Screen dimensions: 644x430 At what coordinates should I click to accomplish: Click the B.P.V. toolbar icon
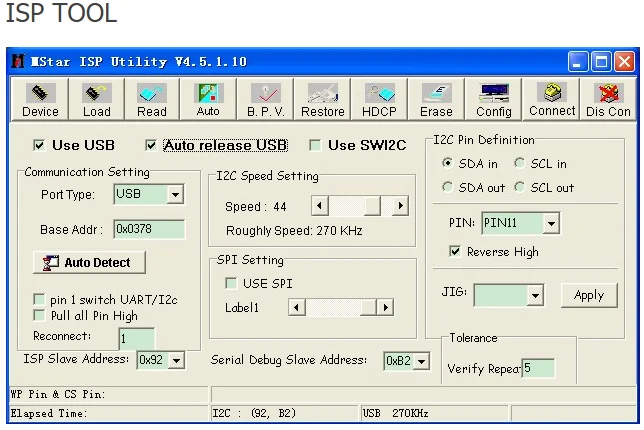(x=265, y=99)
